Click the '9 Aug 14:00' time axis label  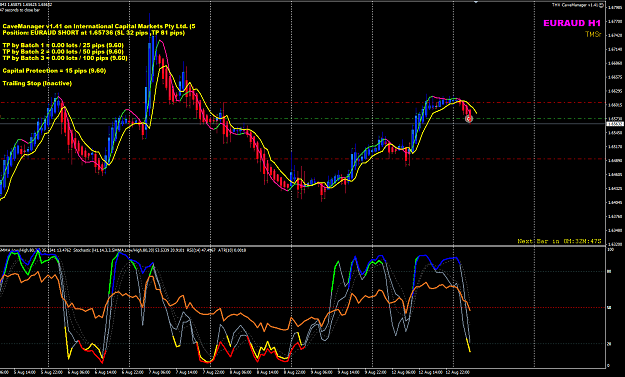(350, 373)
